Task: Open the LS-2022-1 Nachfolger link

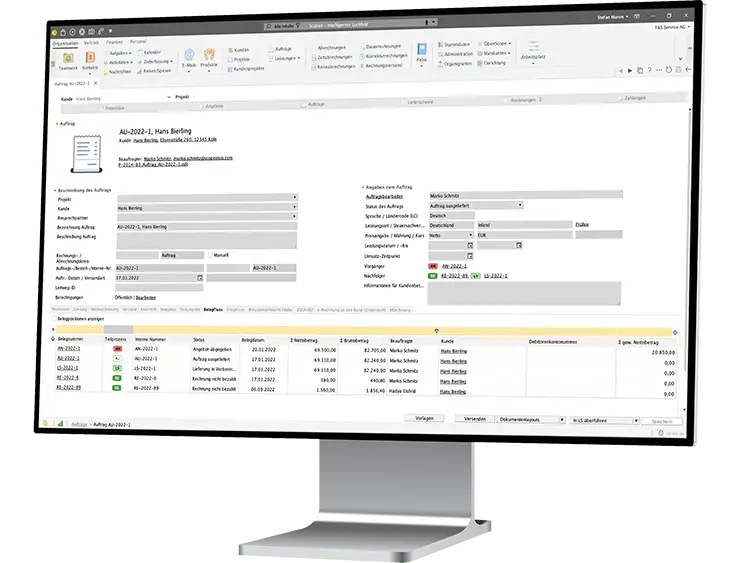Action: coord(496,276)
